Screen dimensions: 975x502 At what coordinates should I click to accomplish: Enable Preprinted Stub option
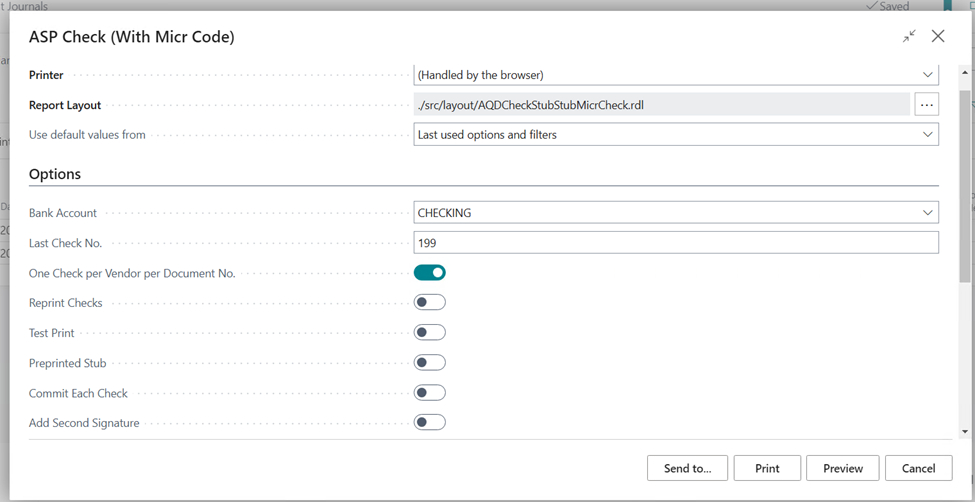point(430,363)
